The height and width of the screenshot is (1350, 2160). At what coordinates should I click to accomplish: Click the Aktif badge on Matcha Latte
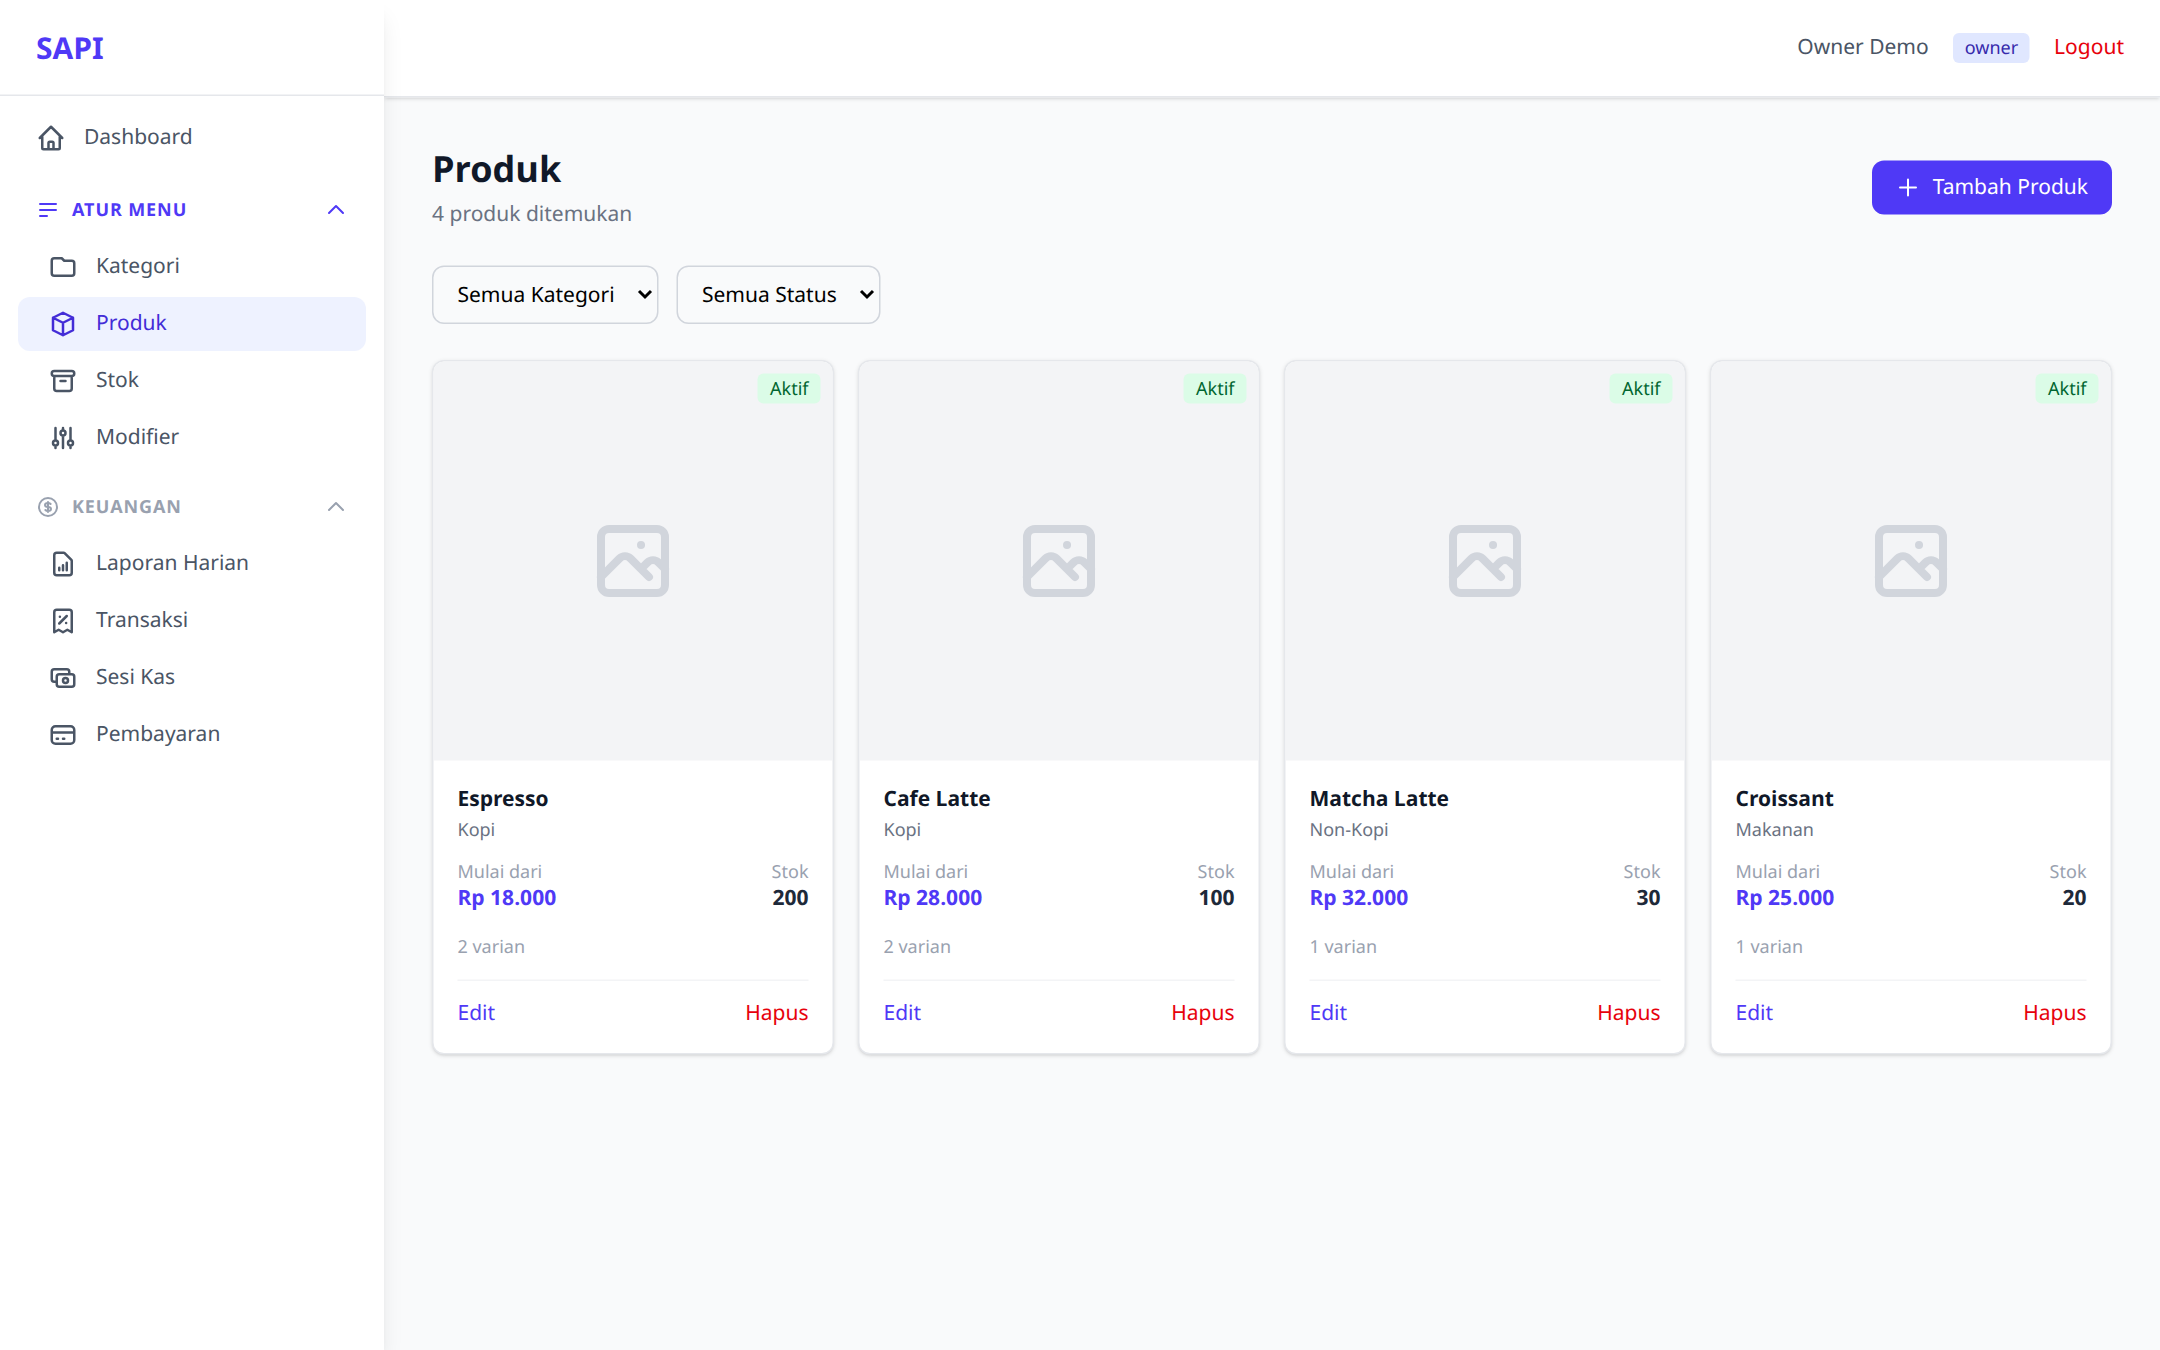tap(1641, 389)
